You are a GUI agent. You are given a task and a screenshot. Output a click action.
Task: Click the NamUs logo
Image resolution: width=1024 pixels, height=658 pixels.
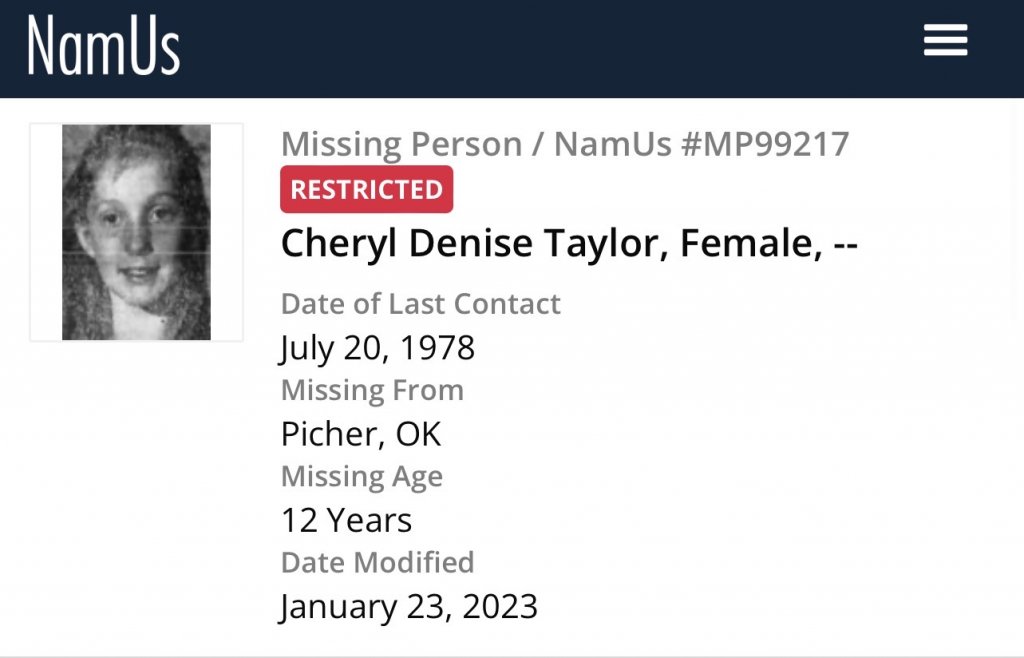[103, 45]
